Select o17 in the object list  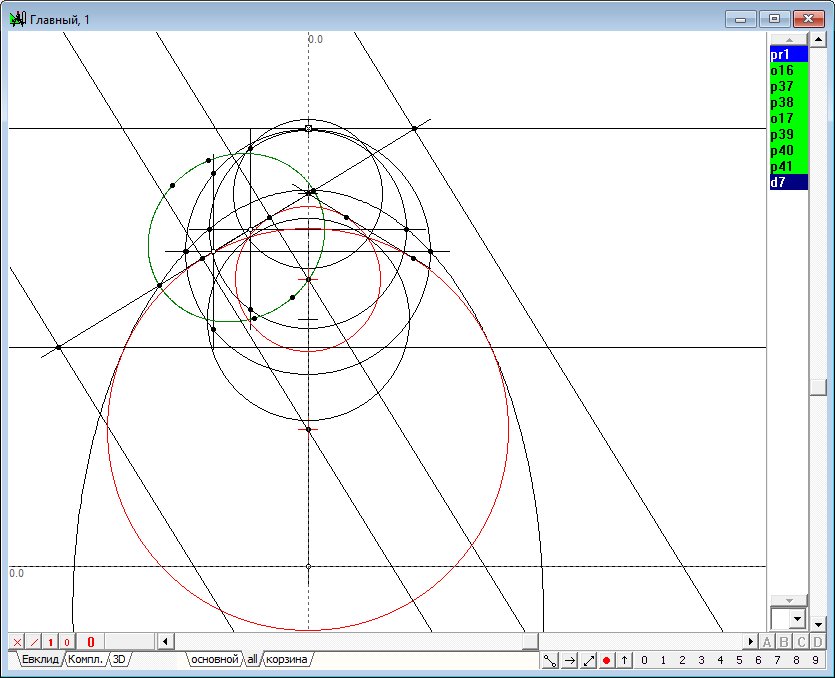click(x=789, y=118)
